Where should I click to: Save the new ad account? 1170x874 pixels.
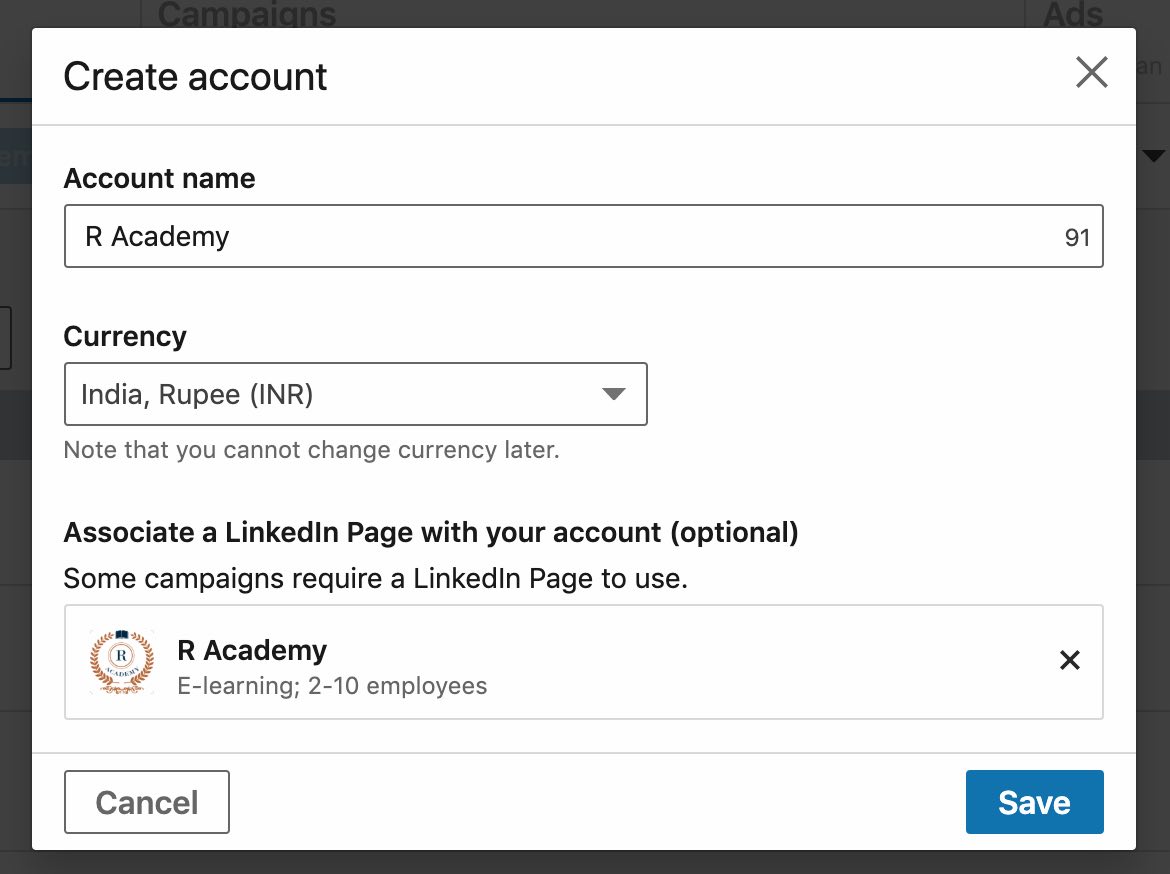point(1034,801)
